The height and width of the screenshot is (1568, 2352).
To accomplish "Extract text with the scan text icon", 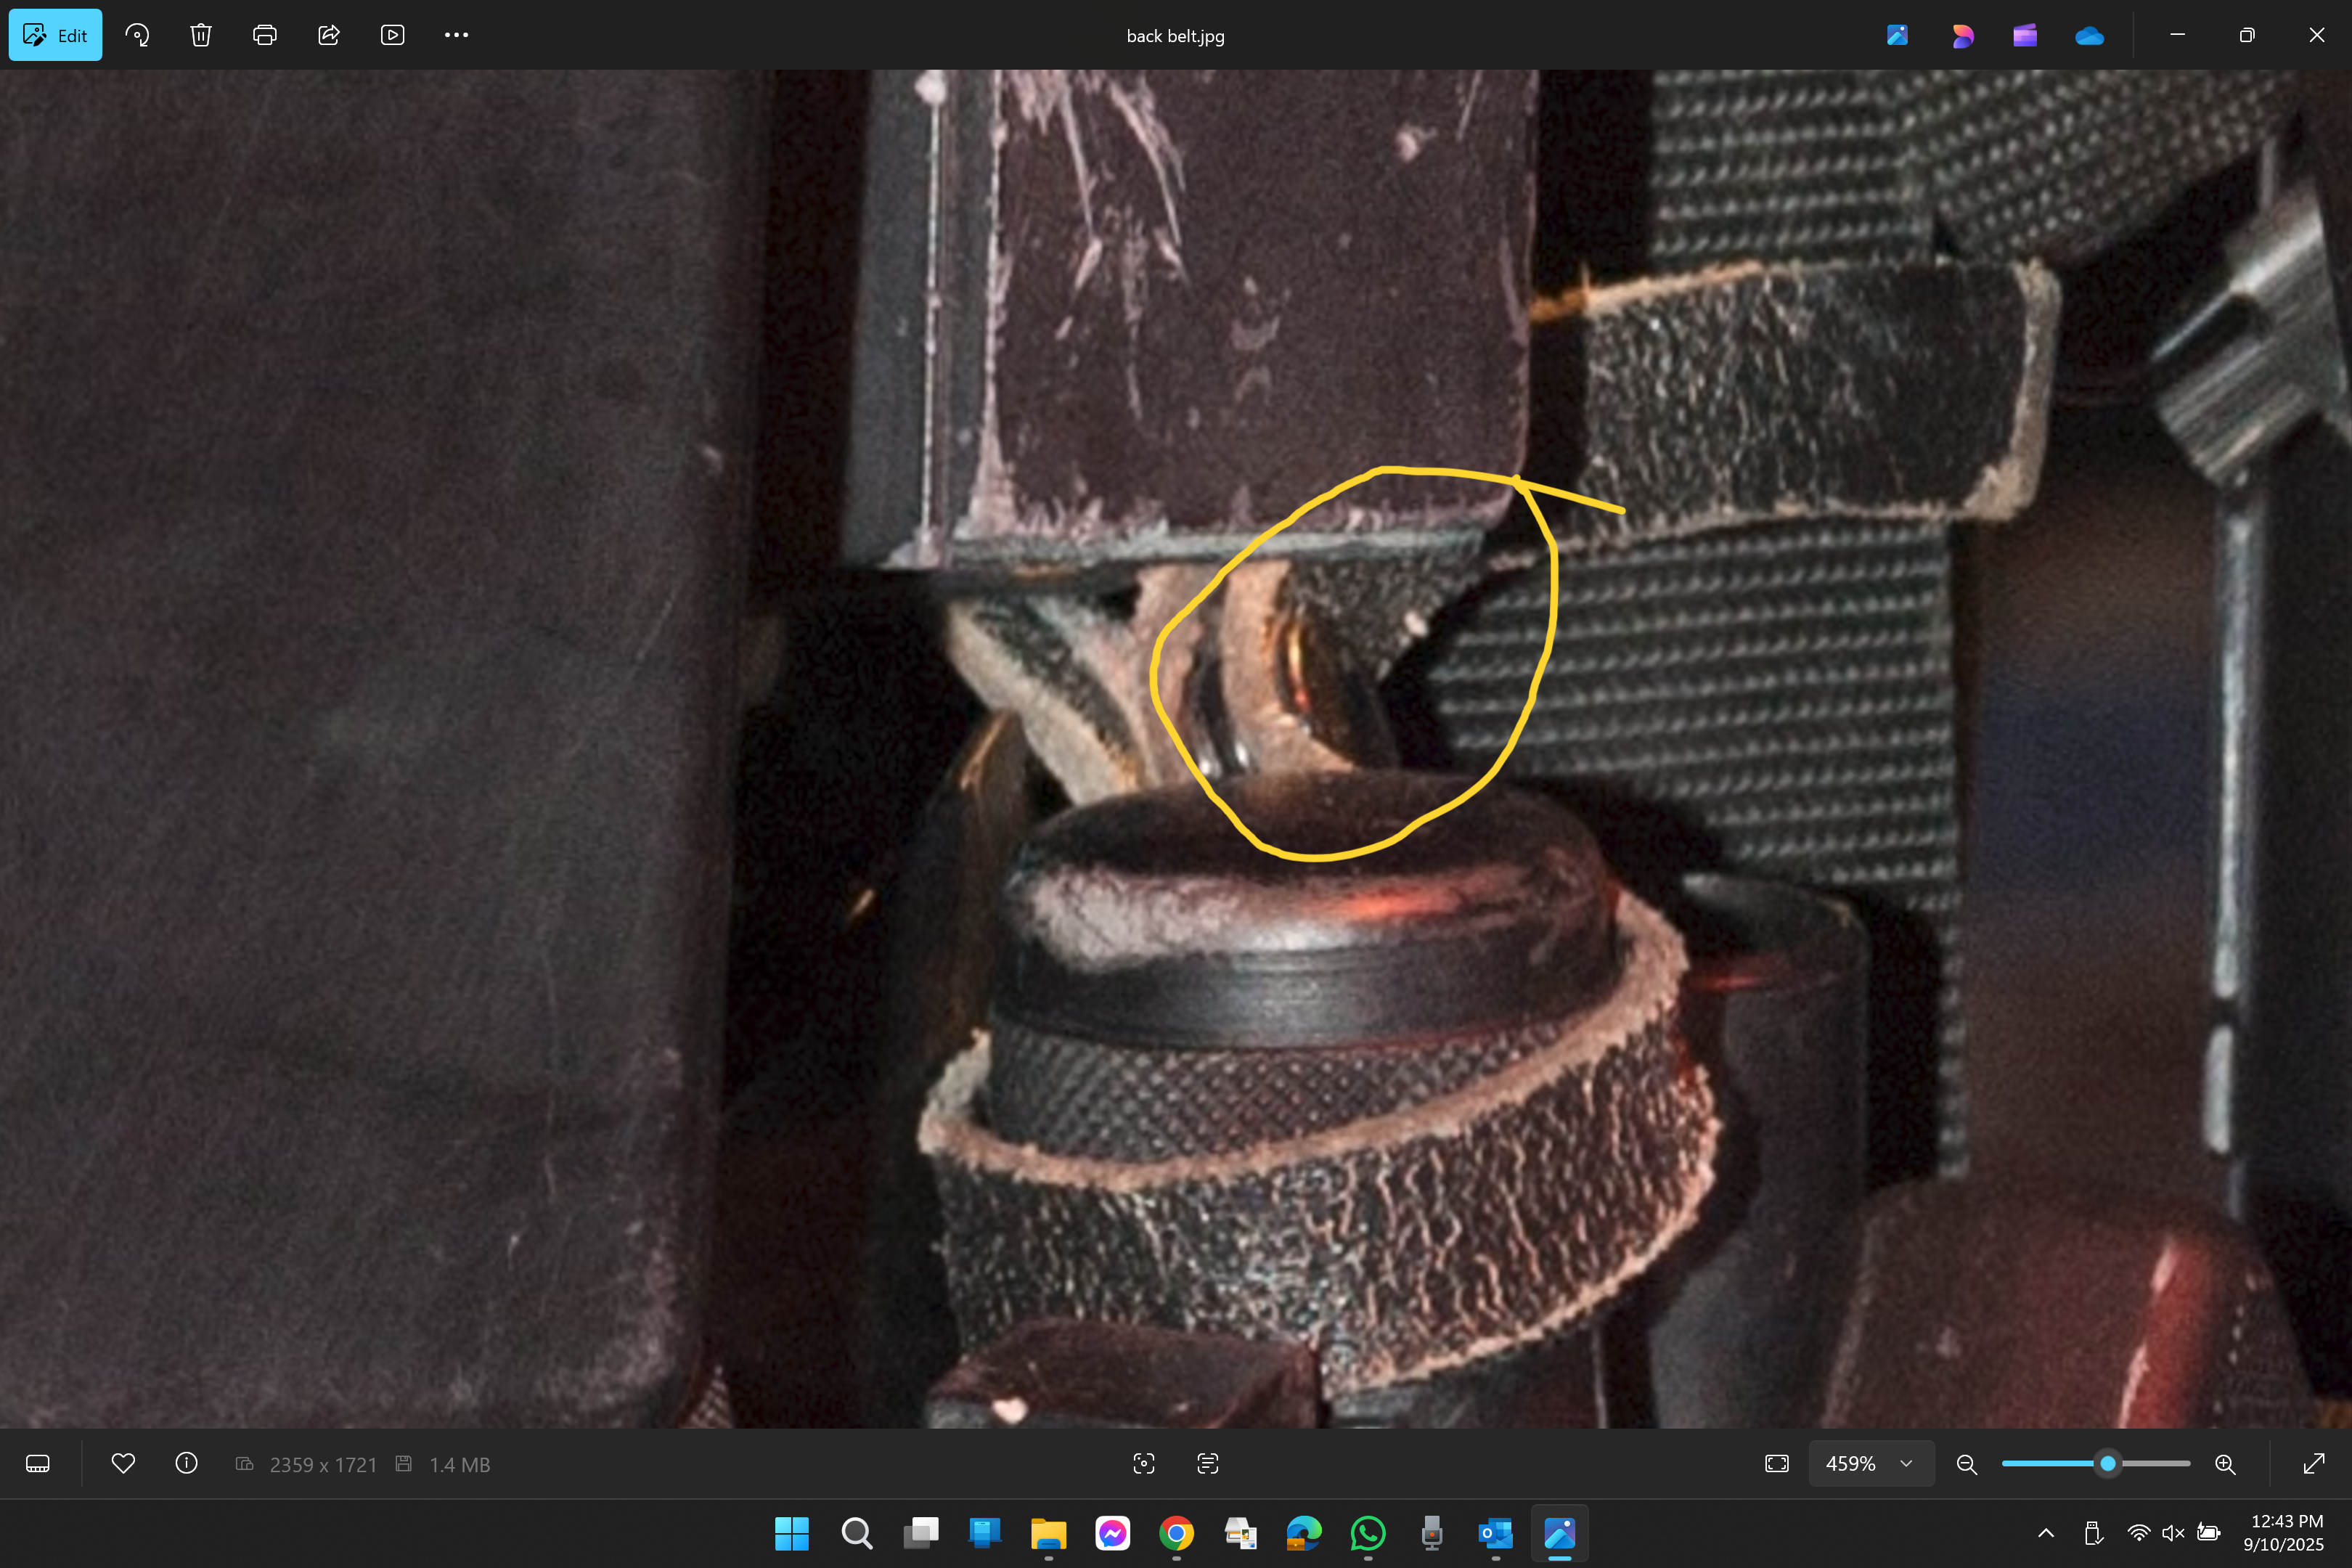I will (1208, 1464).
